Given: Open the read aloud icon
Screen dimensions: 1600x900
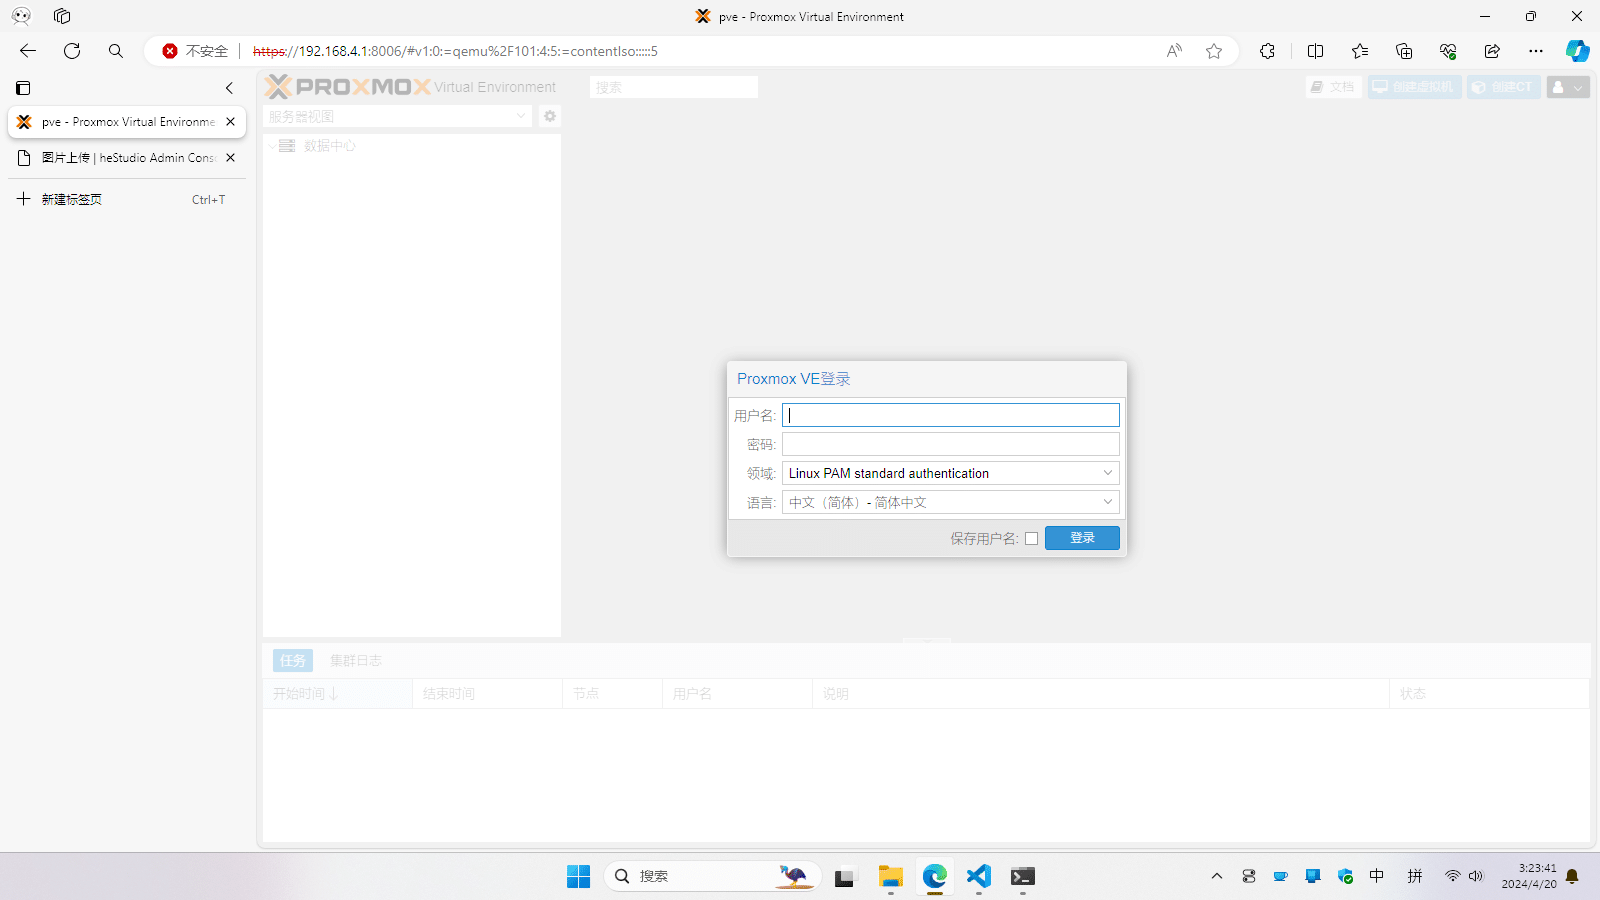Looking at the screenshot, I should (1174, 51).
